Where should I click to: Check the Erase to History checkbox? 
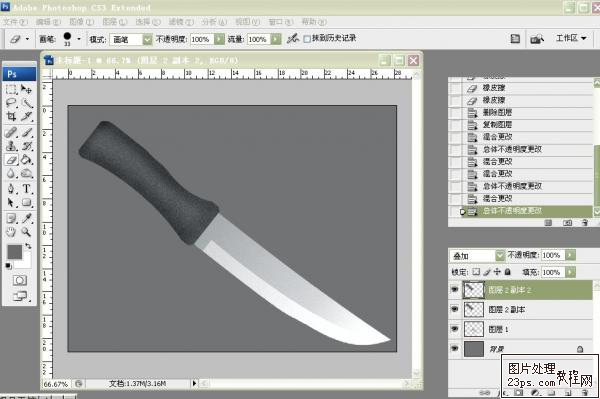coord(307,39)
